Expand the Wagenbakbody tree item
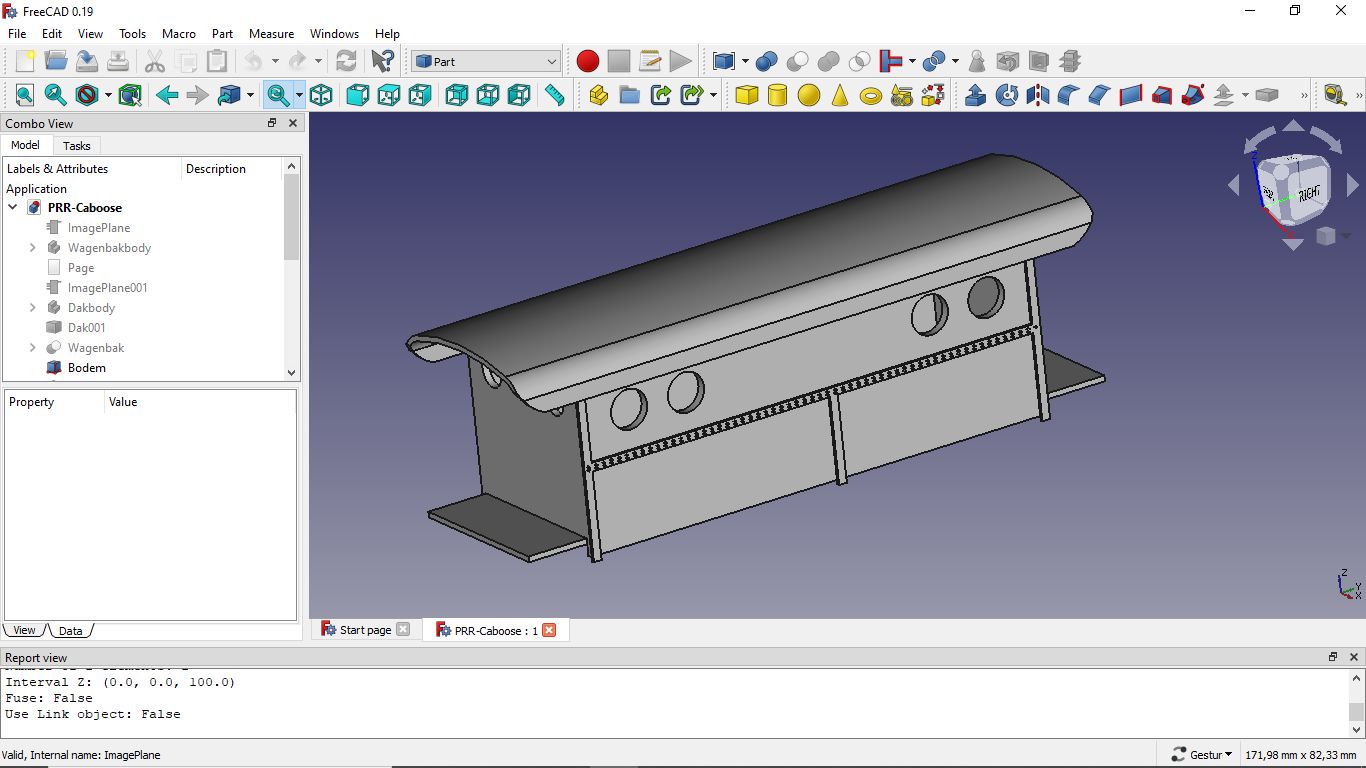The width and height of the screenshot is (1366, 768). click(x=32, y=248)
